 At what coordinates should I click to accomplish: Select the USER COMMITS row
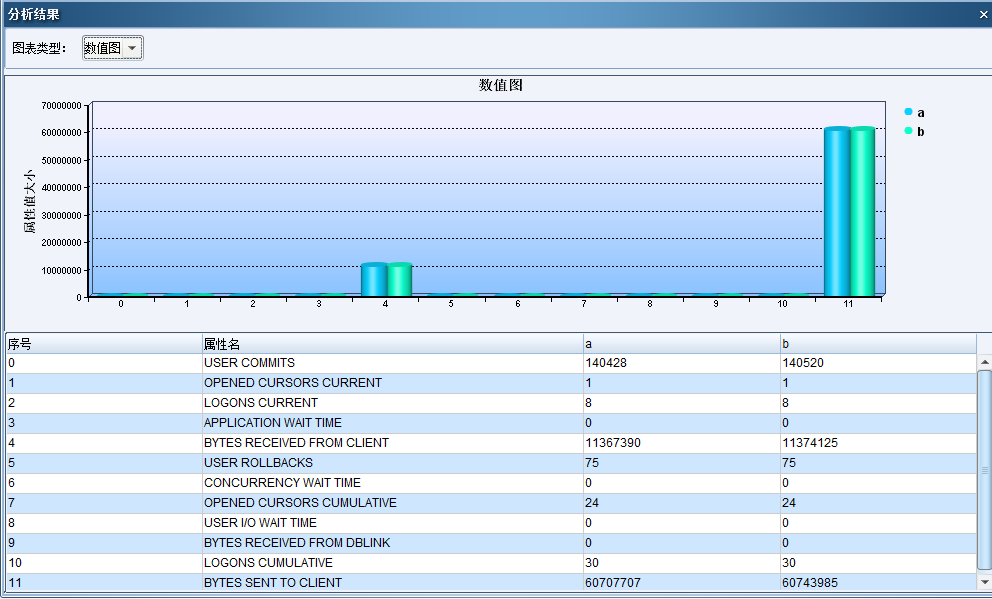(x=392, y=363)
